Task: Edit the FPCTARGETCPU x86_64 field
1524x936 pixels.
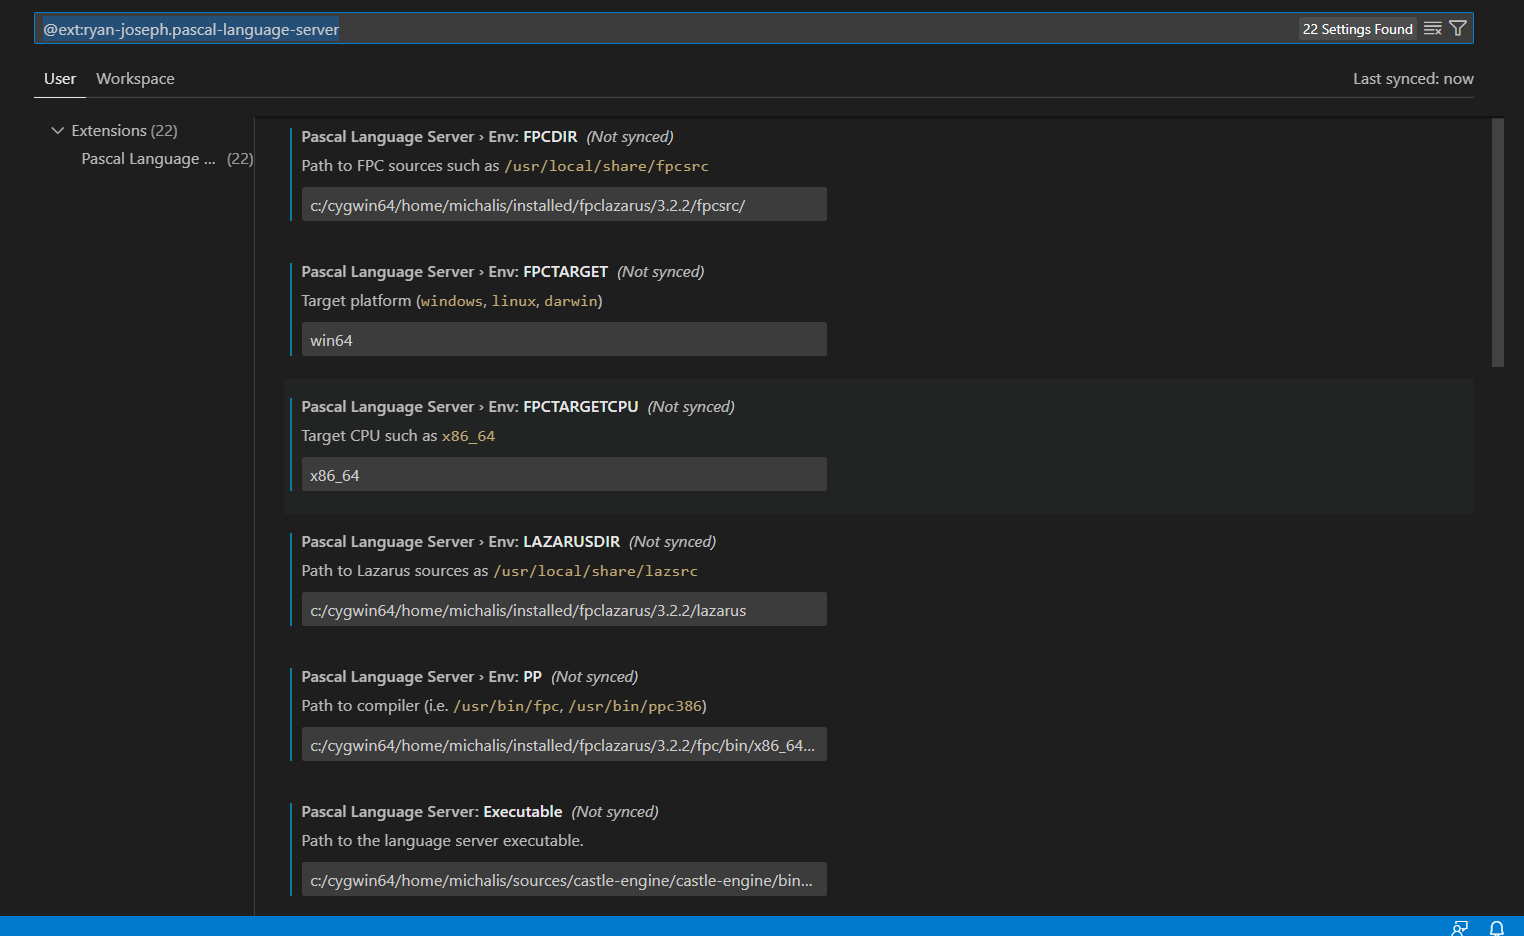Action: pos(564,475)
